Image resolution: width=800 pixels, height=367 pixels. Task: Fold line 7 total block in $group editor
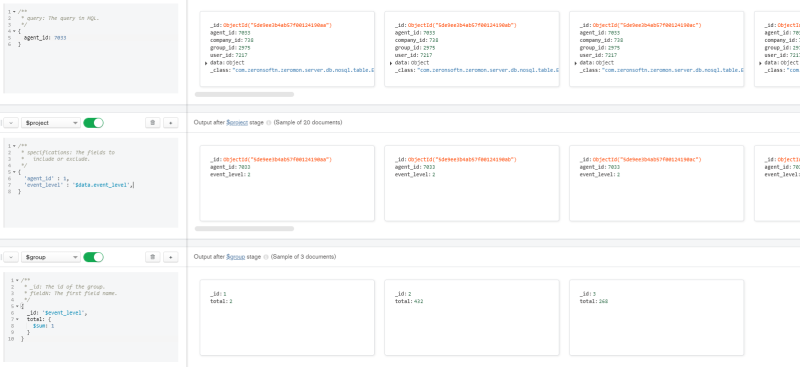pyautogui.click(x=17, y=319)
